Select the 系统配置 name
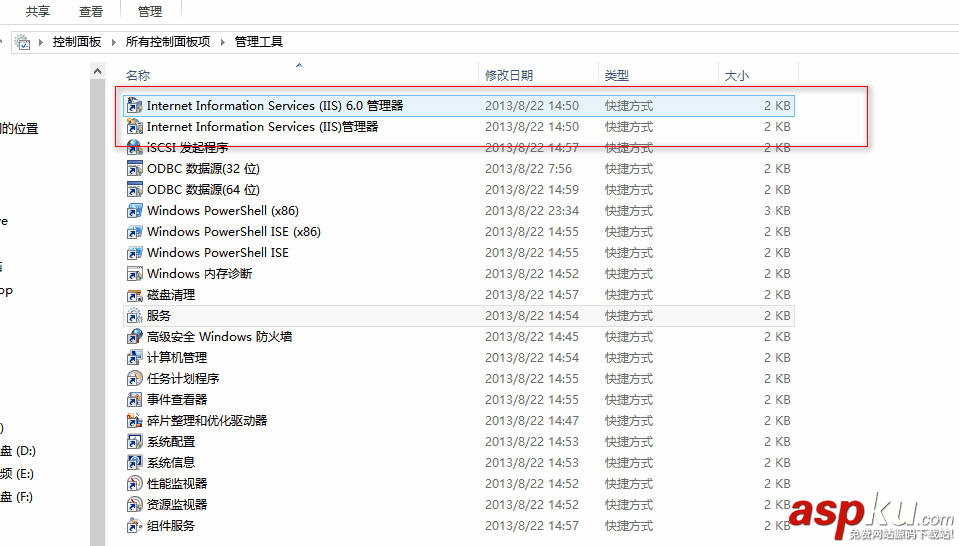Screen dimensions: 959x546 pos(171,441)
